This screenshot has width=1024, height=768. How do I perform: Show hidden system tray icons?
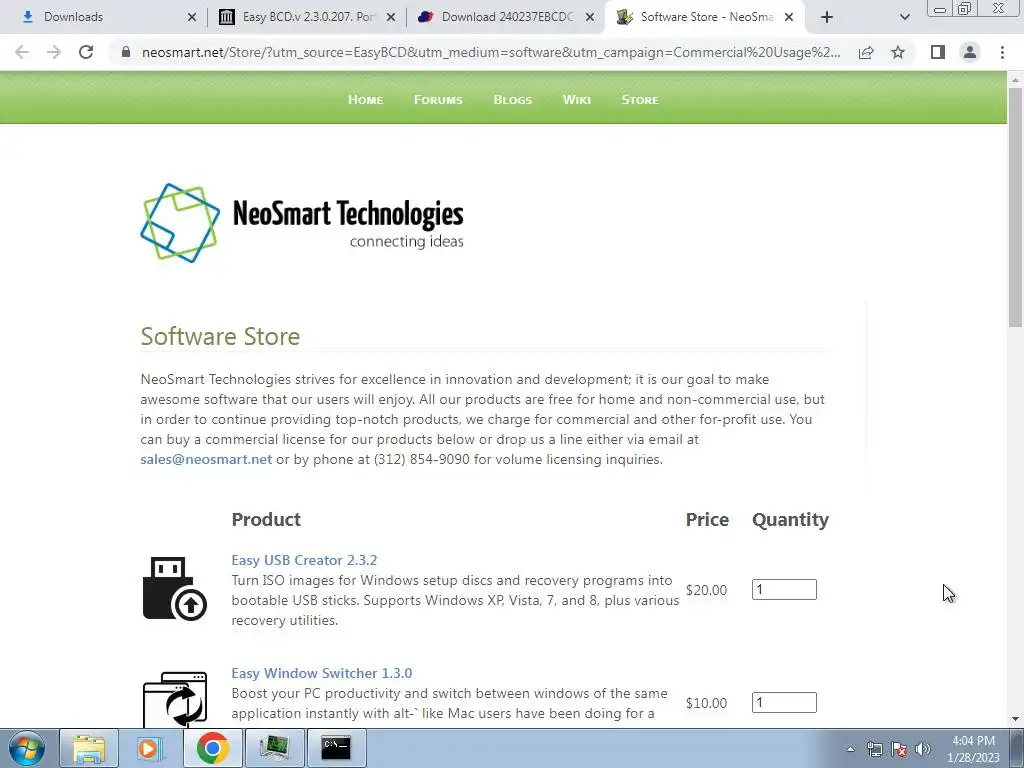click(x=850, y=749)
